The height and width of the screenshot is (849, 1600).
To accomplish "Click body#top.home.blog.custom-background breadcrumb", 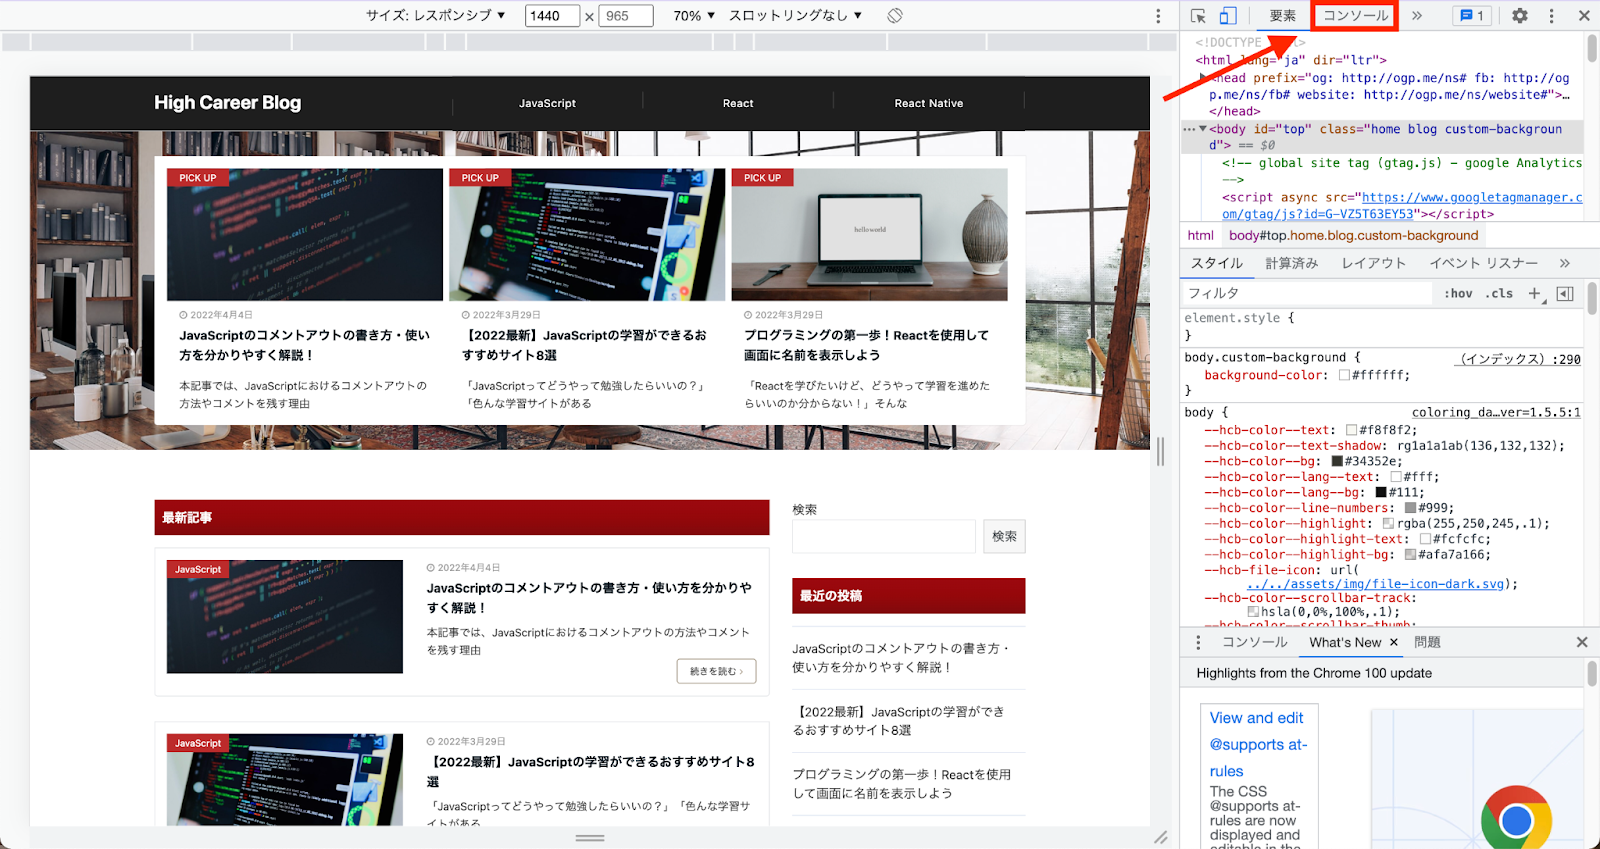I will click(x=1354, y=235).
